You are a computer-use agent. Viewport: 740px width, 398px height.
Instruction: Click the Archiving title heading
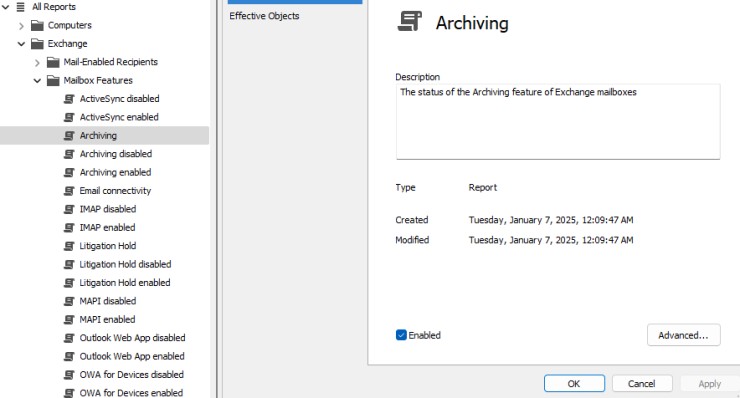click(x=472, y=23)
